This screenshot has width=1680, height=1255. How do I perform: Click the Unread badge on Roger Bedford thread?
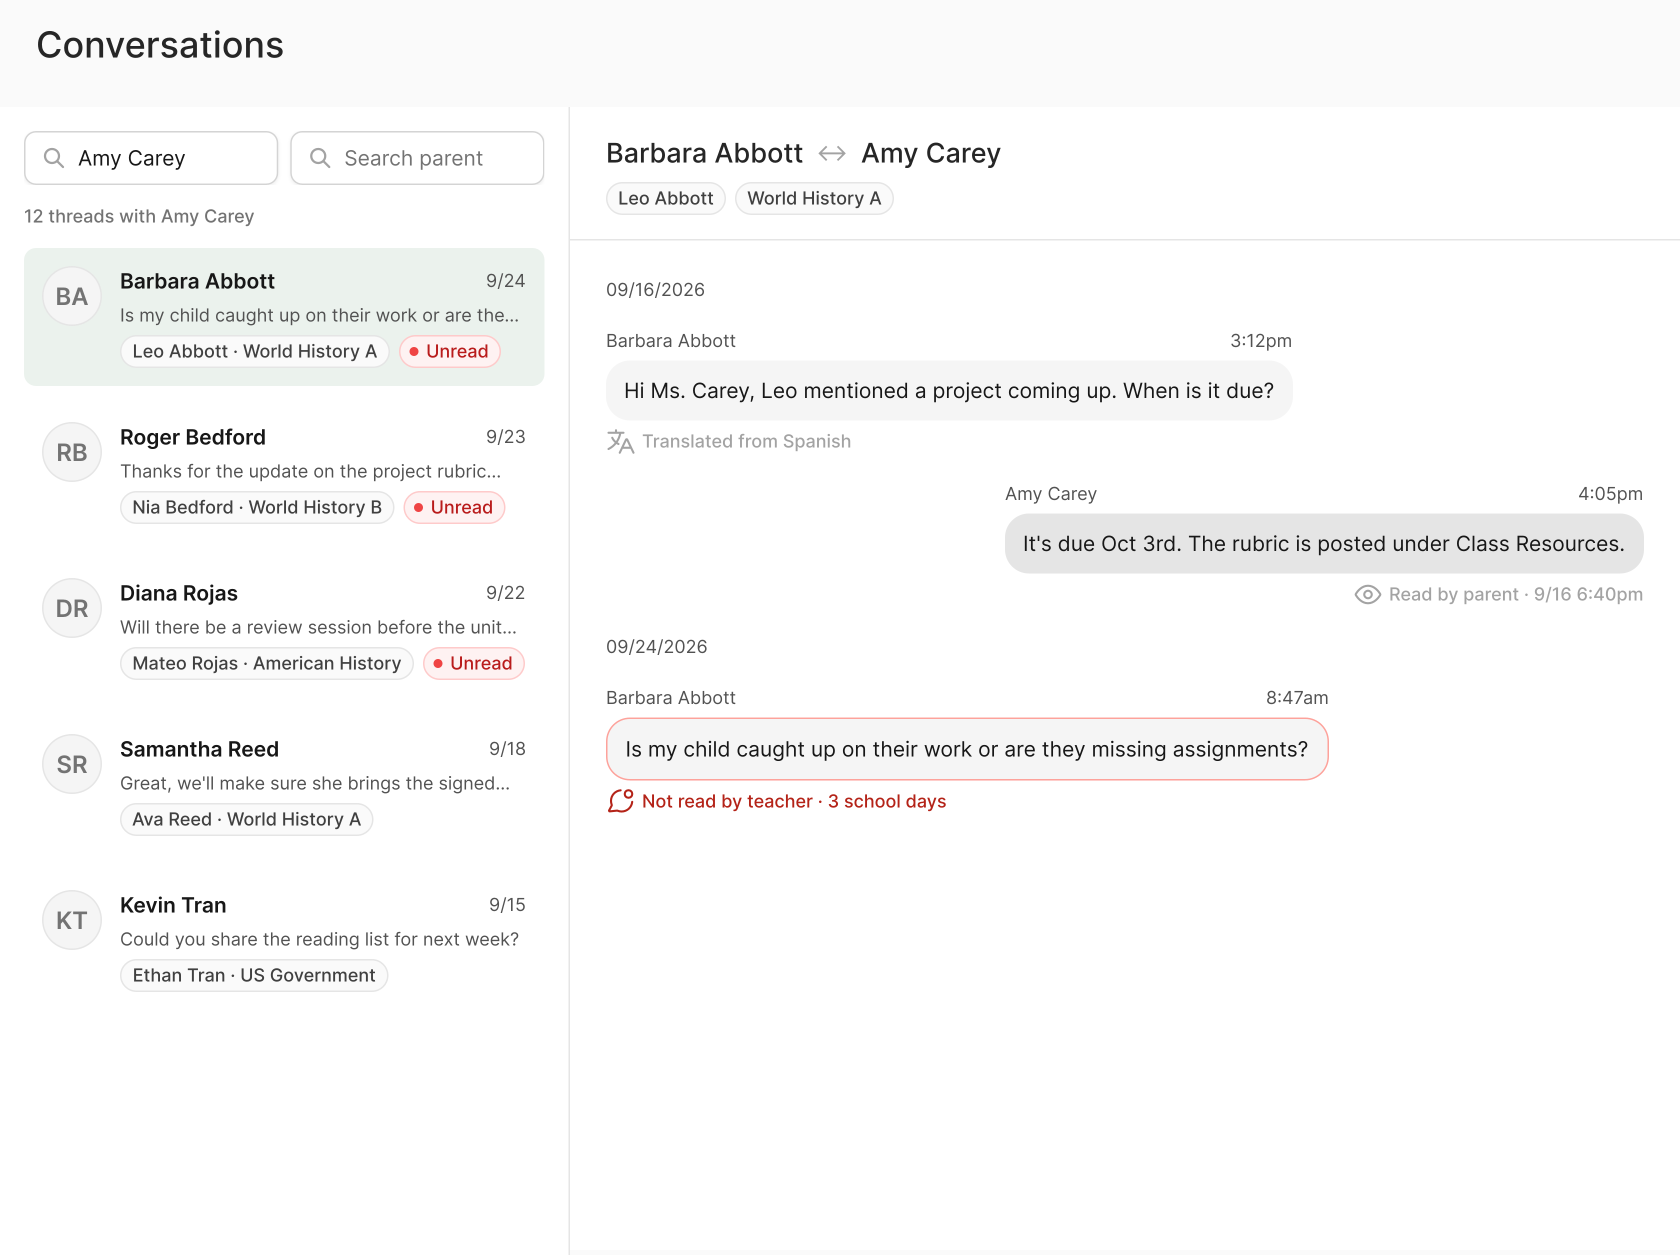(x=454, y=507)
